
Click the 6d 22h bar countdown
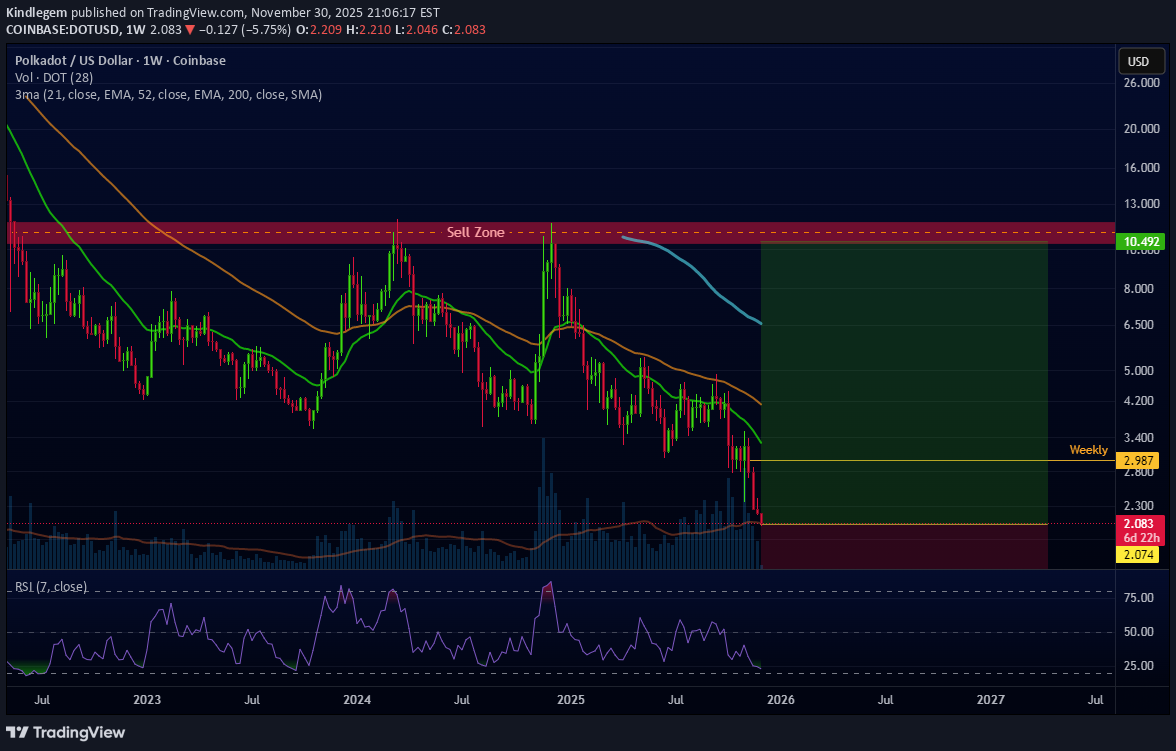1139,538
